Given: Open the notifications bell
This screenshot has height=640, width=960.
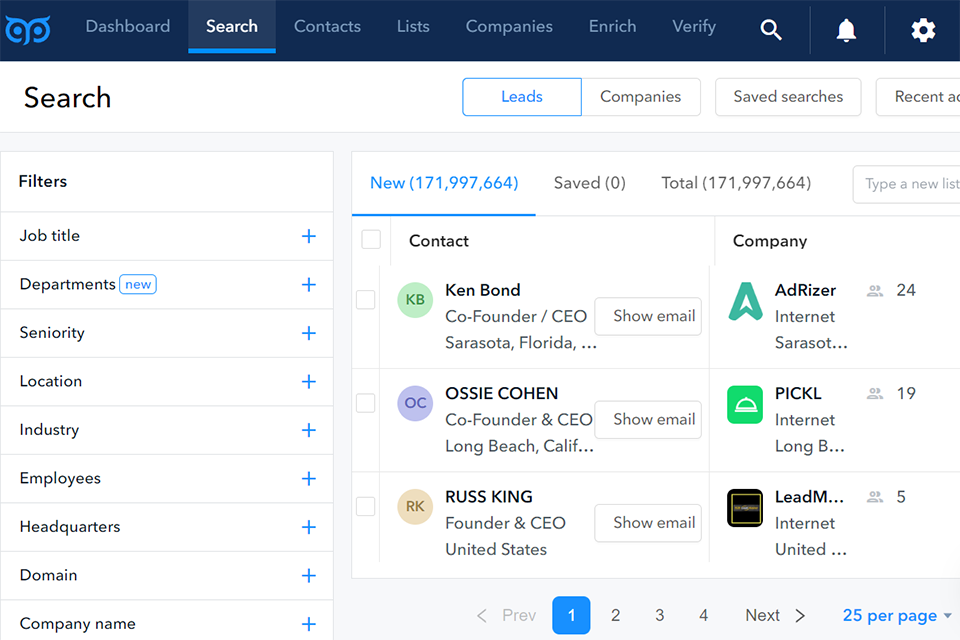Looking at the screenshot, I should click(845, 29).
